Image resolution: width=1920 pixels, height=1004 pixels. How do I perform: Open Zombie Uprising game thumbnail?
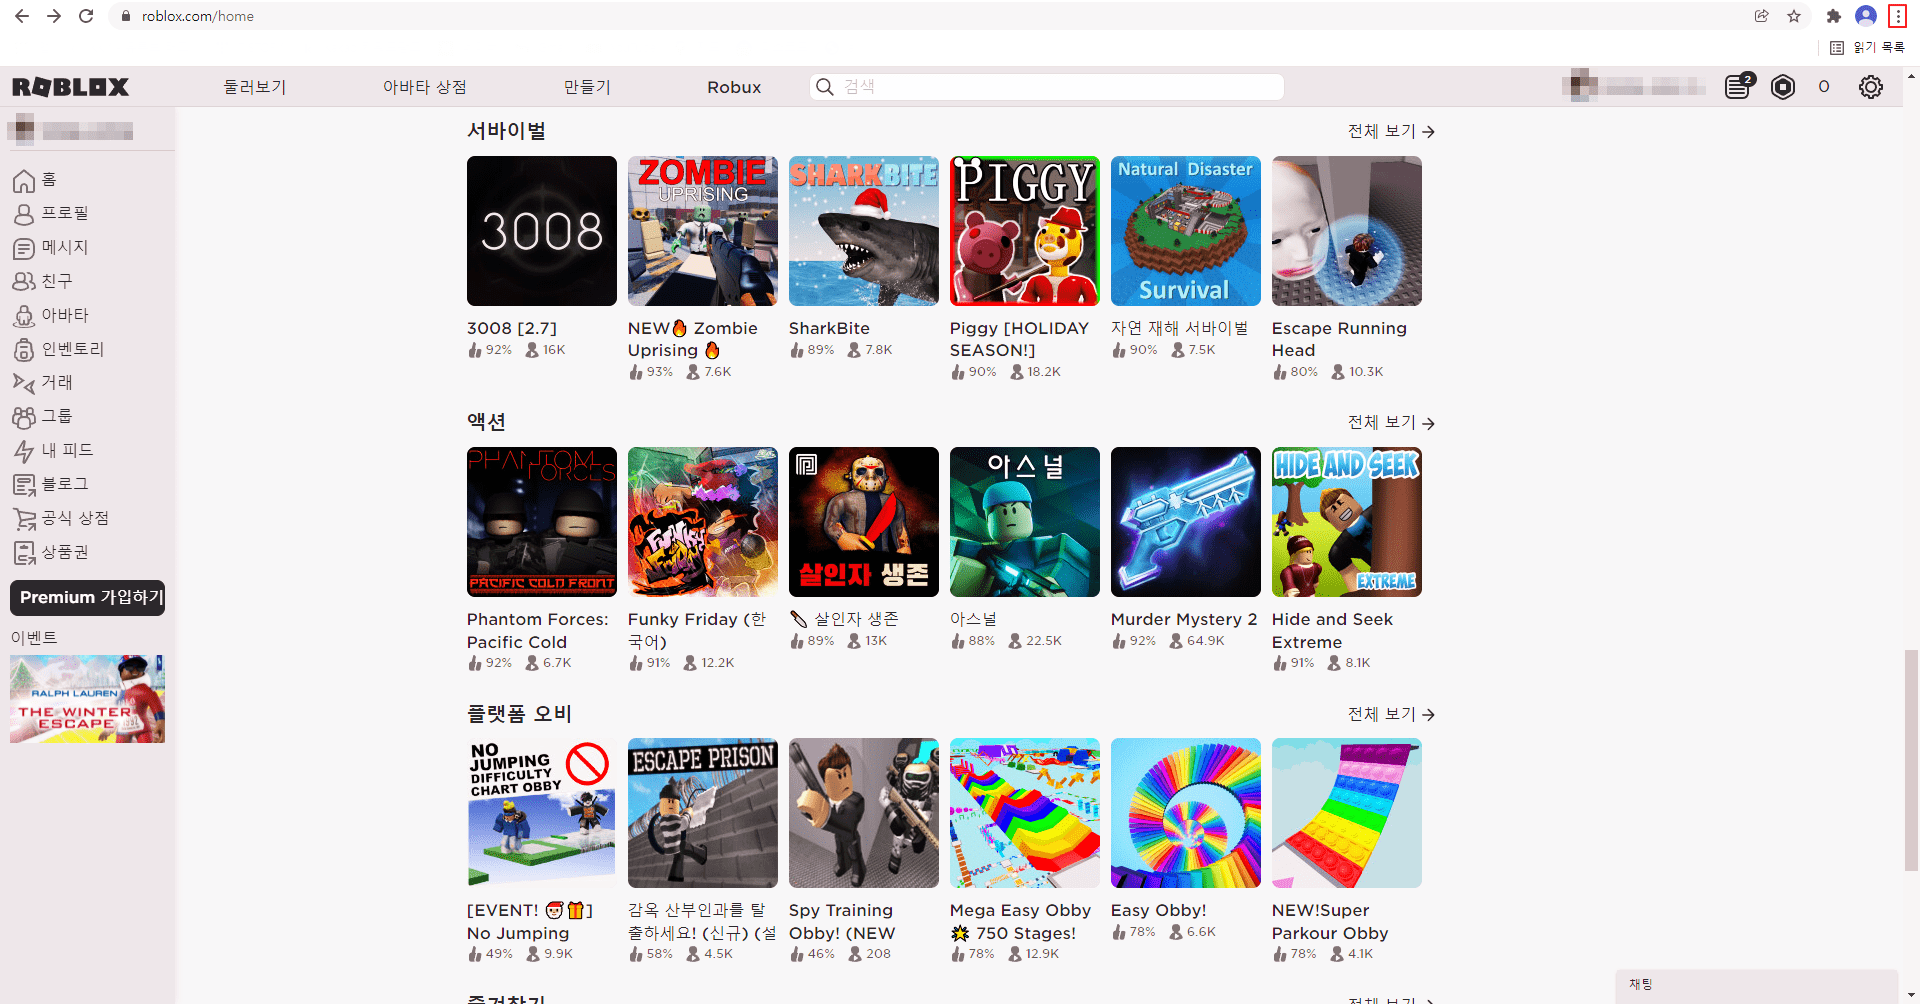pyautogui.click(x=703, y=231)
